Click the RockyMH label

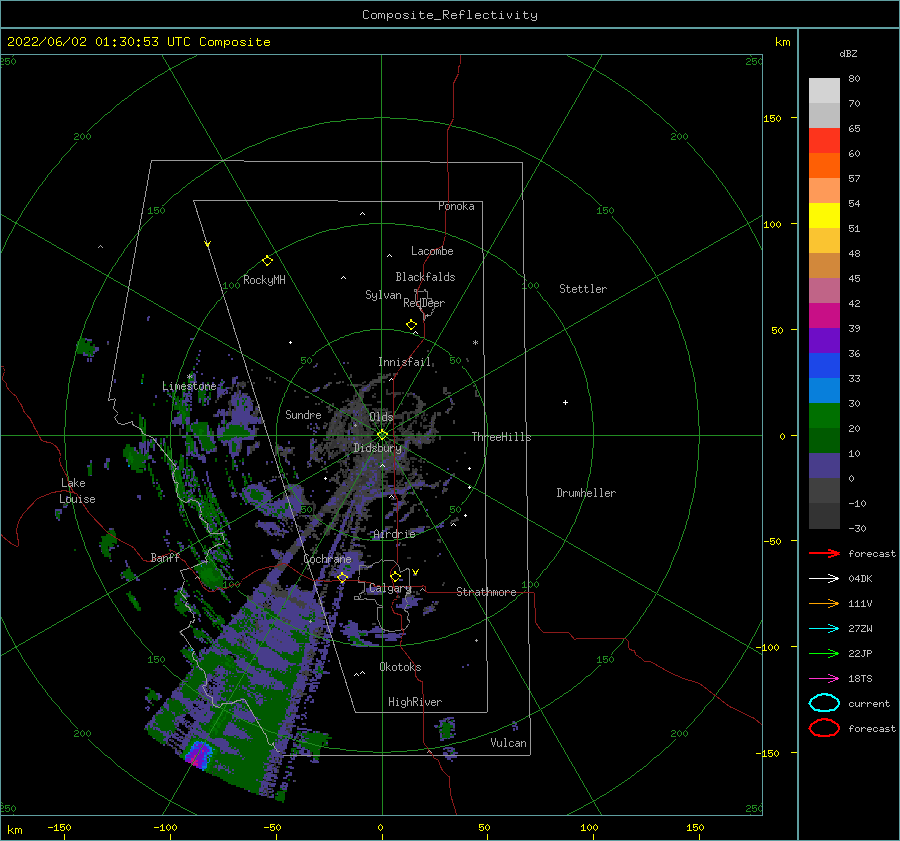[x=264, y=280]
